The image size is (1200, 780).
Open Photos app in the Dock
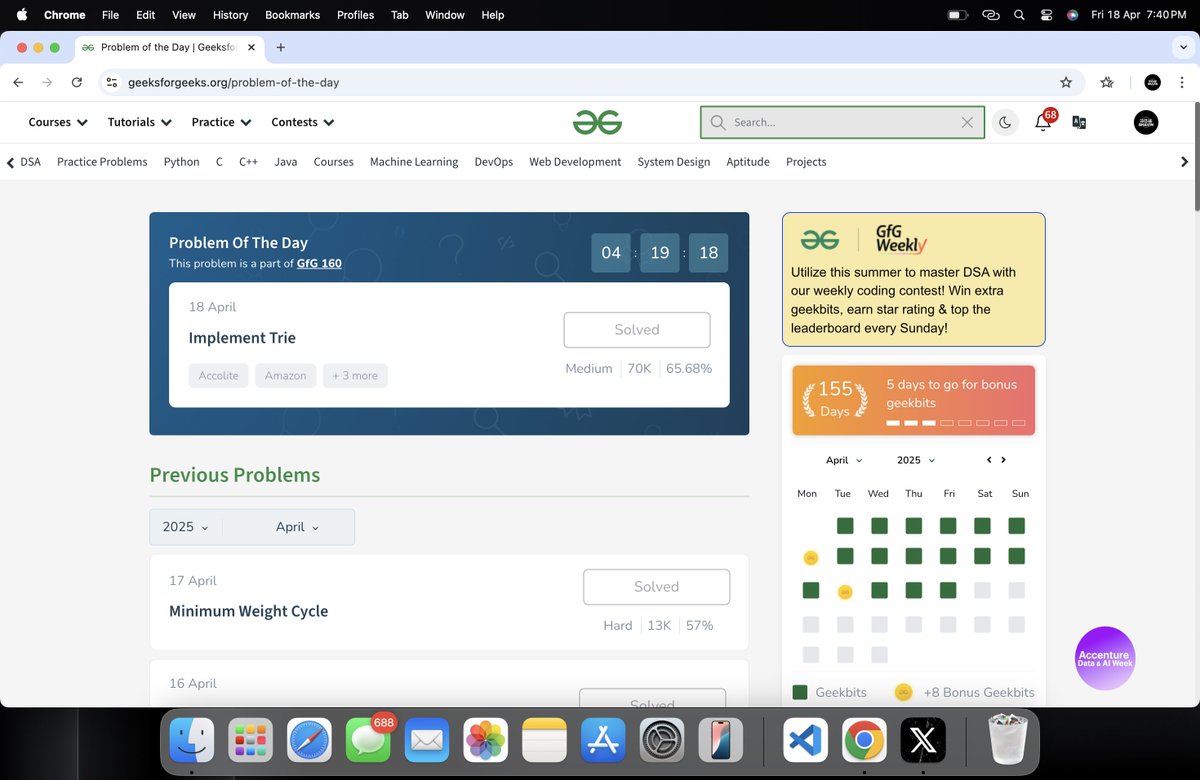486,741
